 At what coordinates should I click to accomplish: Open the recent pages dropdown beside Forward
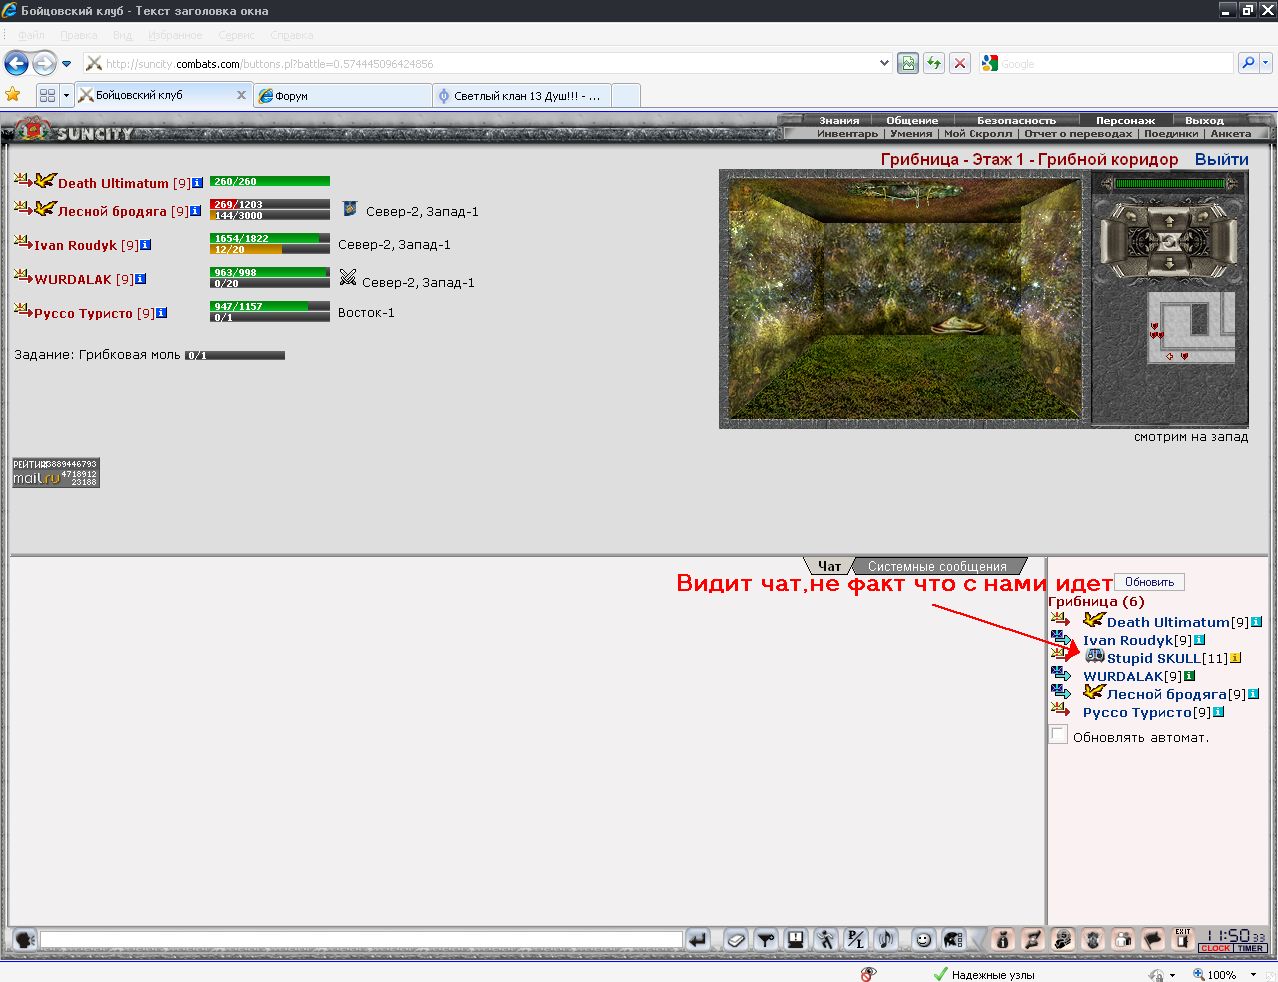tap(67, 63)
